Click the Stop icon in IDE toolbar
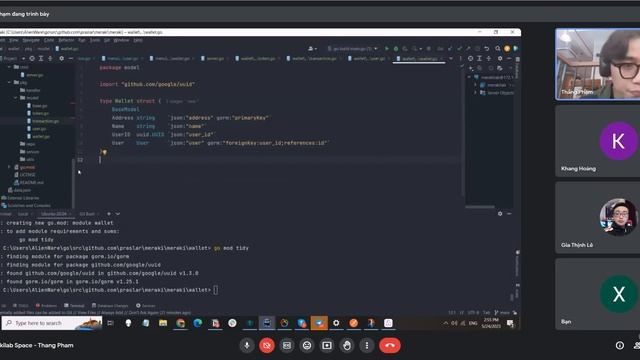 pyautogui.click(x=428, y=49)
